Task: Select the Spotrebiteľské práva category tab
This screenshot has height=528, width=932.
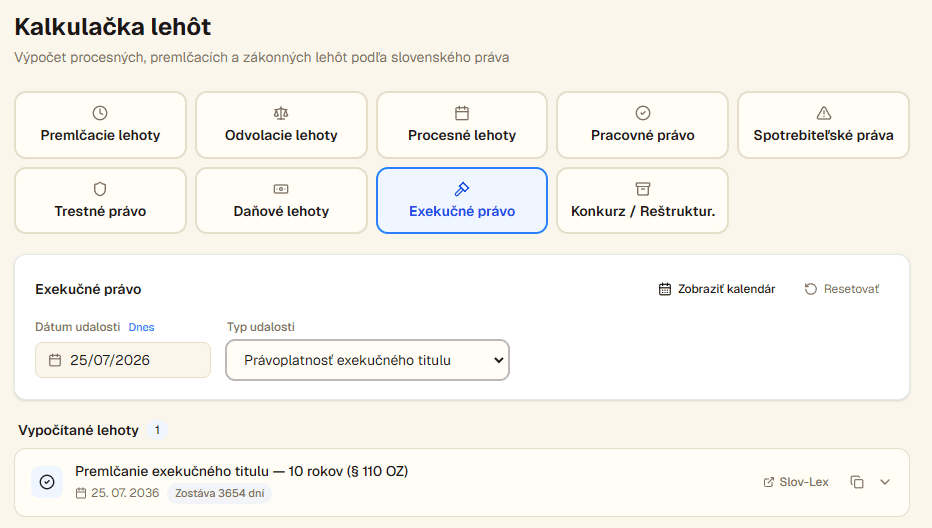Action: tap(823, 125)
